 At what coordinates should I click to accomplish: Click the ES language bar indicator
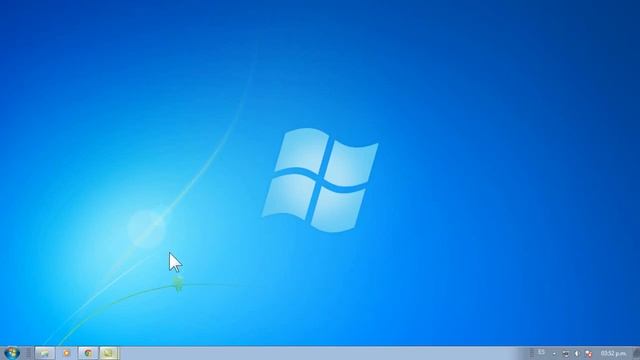(x=541, y=352)
